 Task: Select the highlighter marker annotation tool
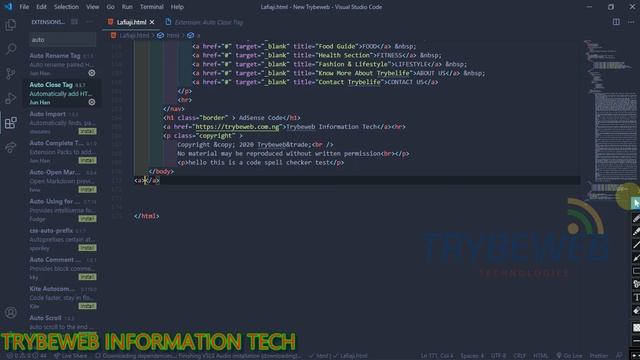(x=636, y=231)
